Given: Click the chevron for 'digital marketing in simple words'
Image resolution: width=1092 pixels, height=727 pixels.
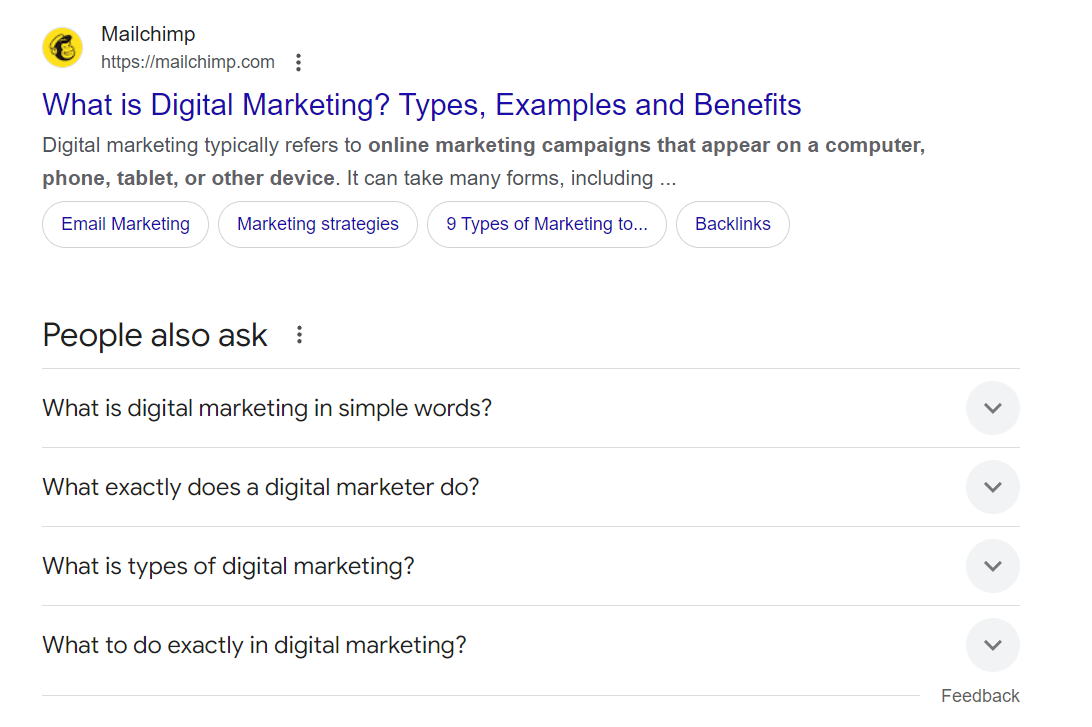Looking at the screenshot, I should [992, 408].
